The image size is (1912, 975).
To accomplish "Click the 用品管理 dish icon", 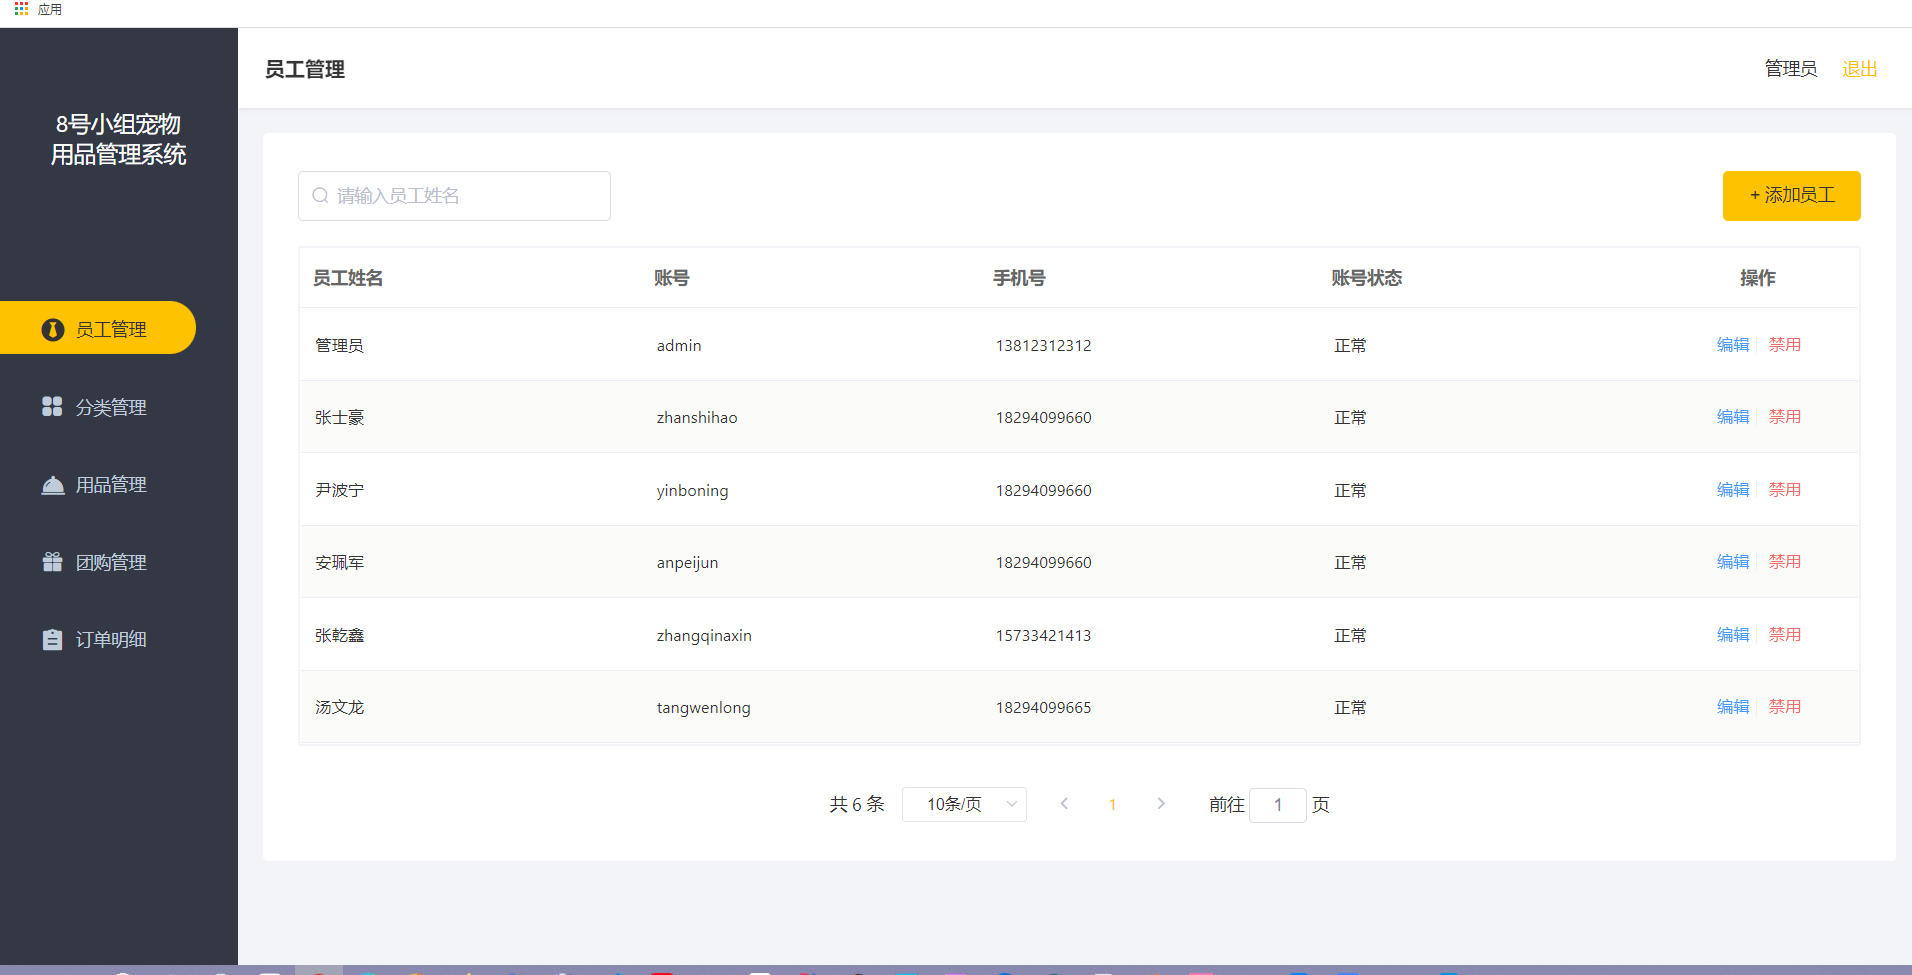I will (53, 485).
